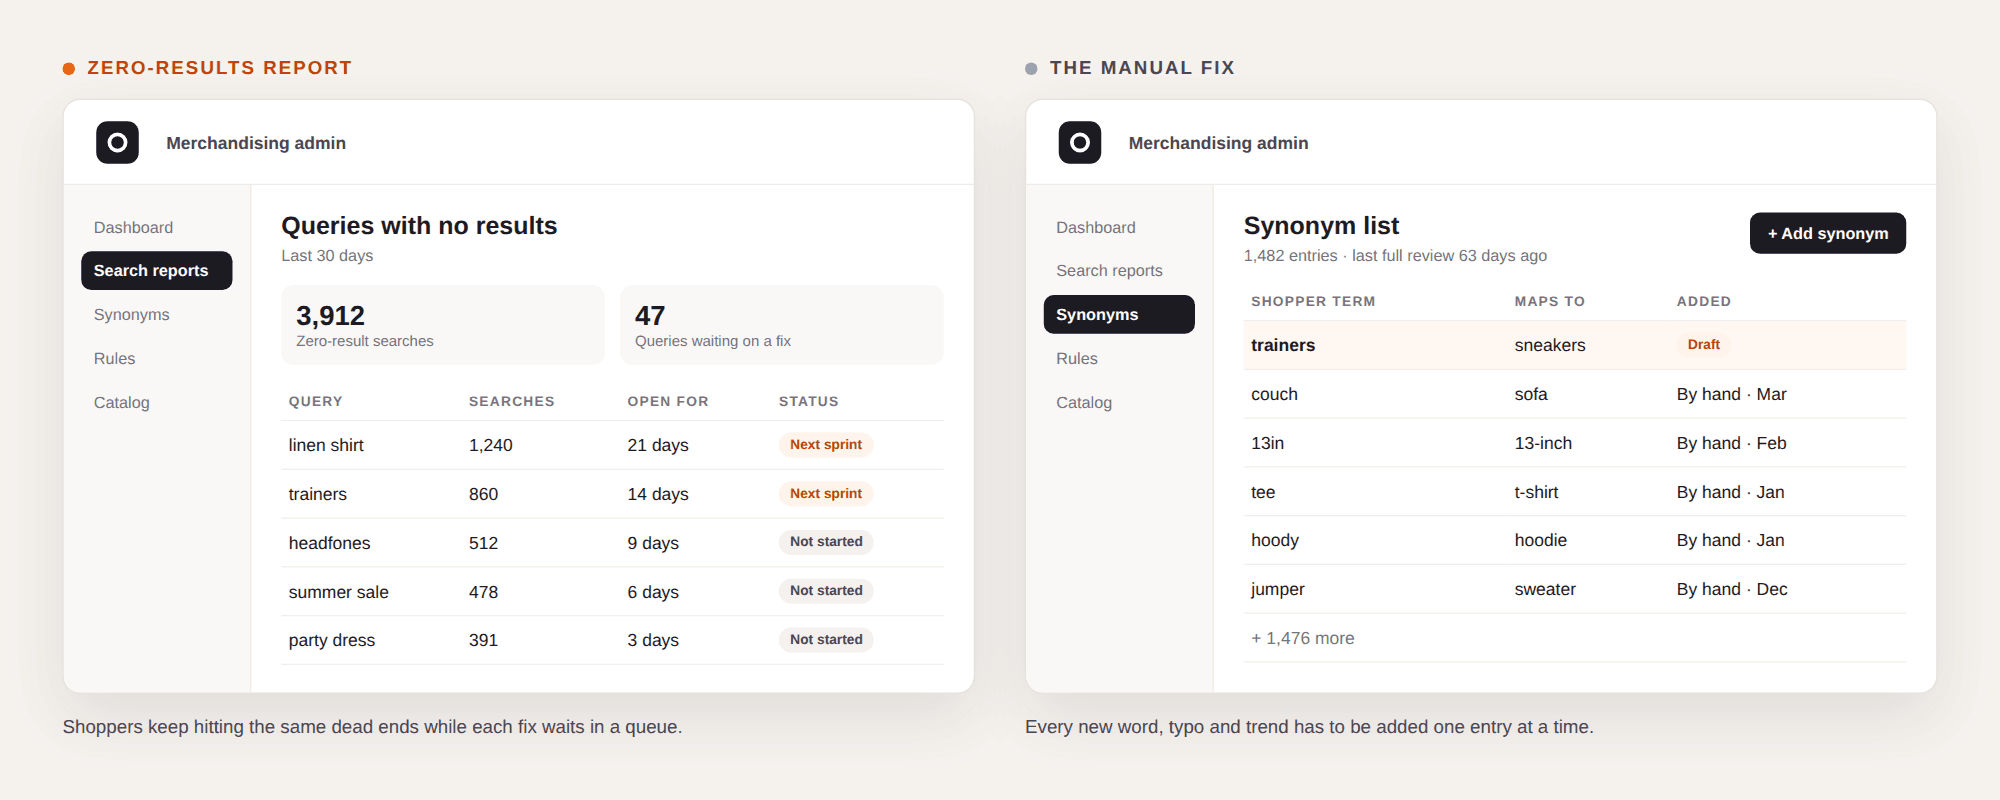This screenshot has width=2000, height=800.
Task: Click the '14 days' open-for value
Action: [657, 494]
